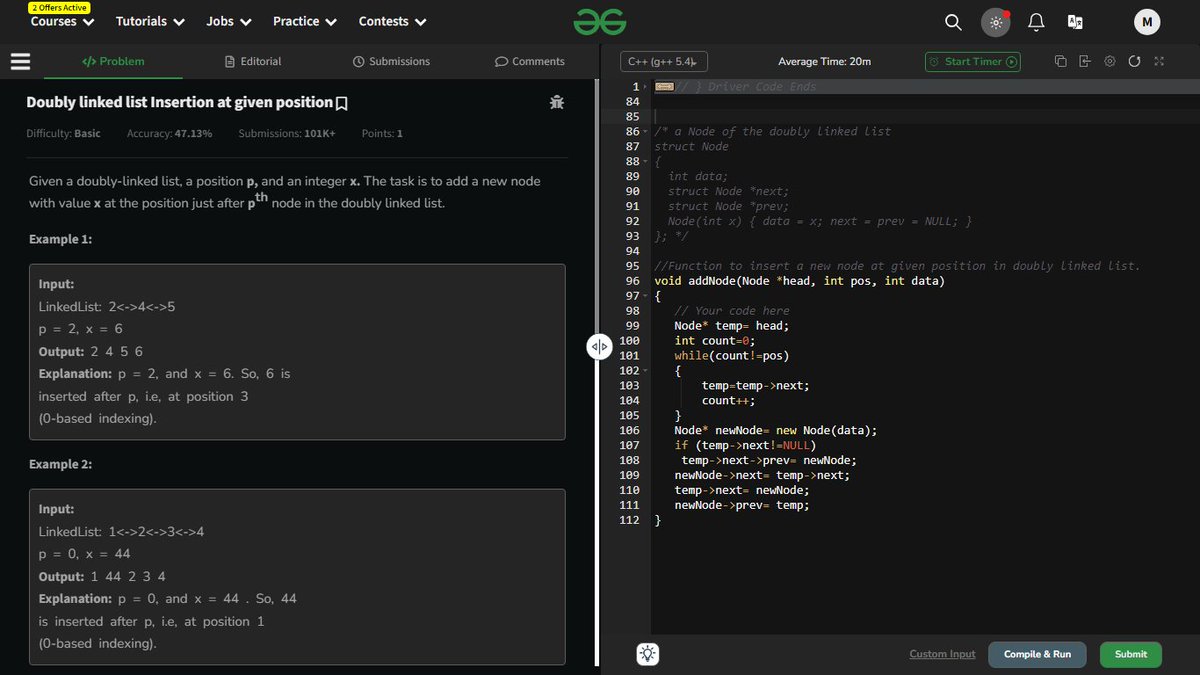Collapse code fold at line 102

[646, 370]
